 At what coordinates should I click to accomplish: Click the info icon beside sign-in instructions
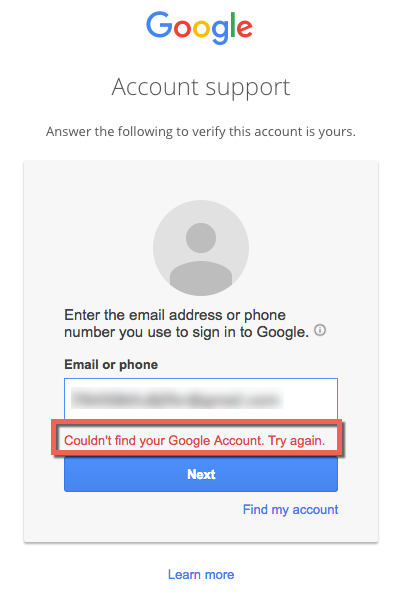tap(320, 330)
